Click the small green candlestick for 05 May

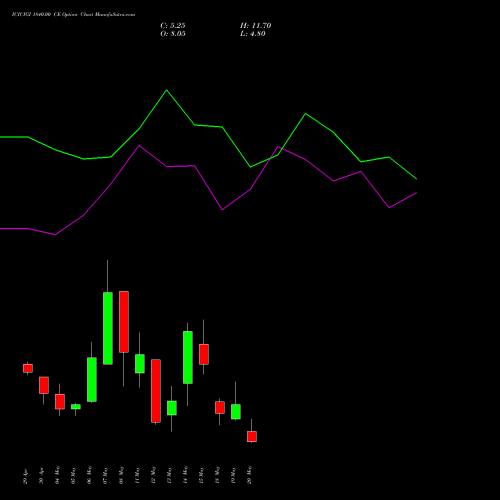click(x=76, y=407)
